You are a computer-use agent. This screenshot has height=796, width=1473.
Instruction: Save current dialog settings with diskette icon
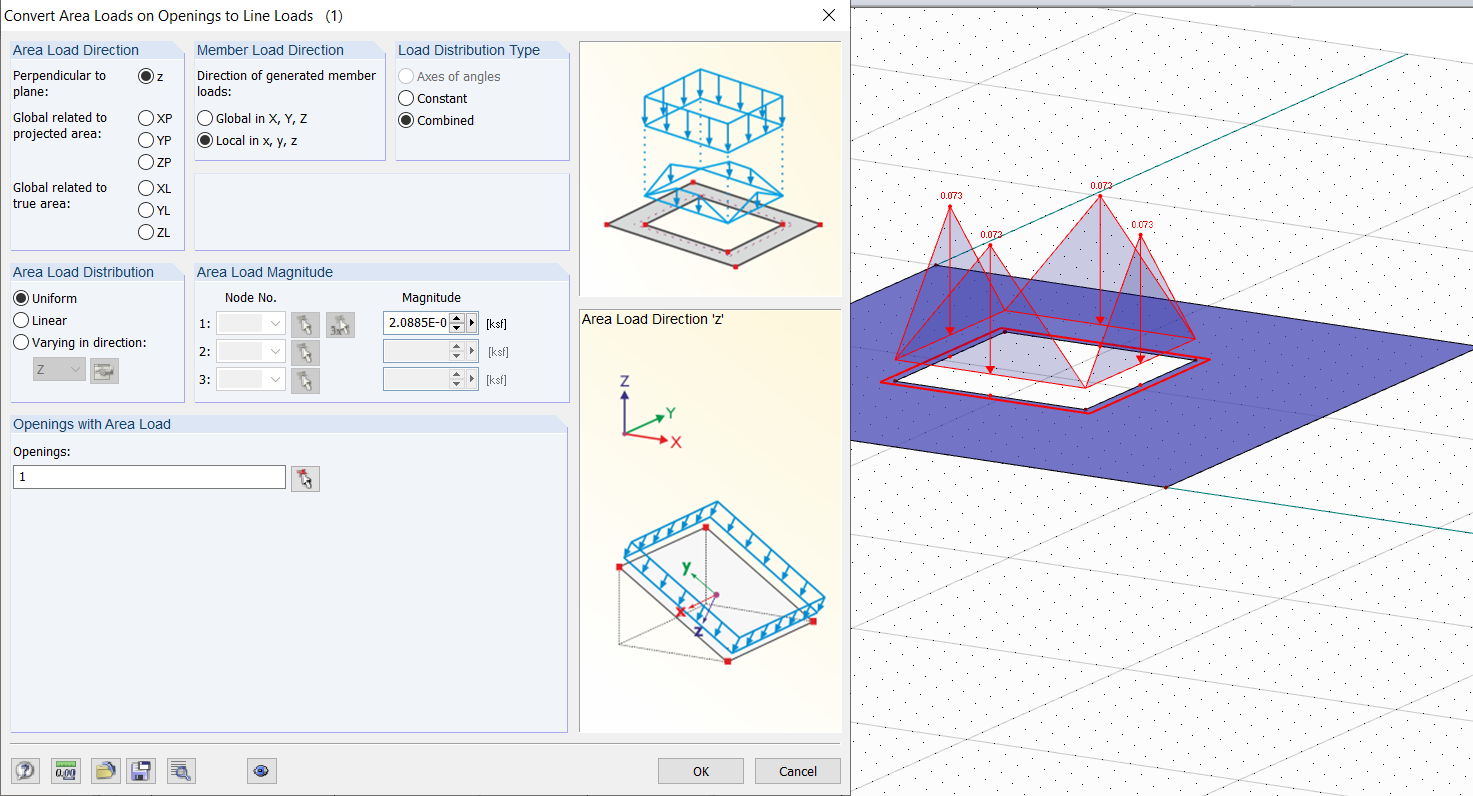(x=141, y=771)
